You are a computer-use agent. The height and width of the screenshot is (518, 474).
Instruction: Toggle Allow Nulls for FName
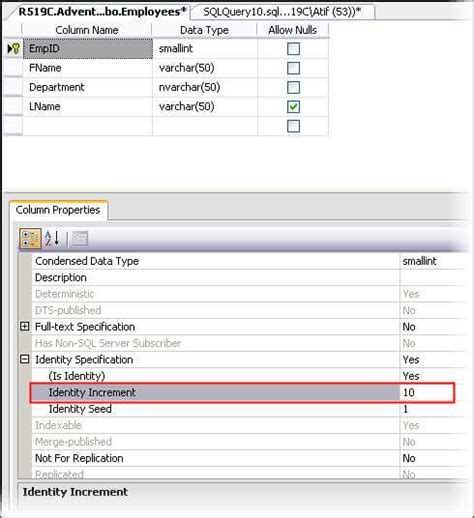coord(293,68)
